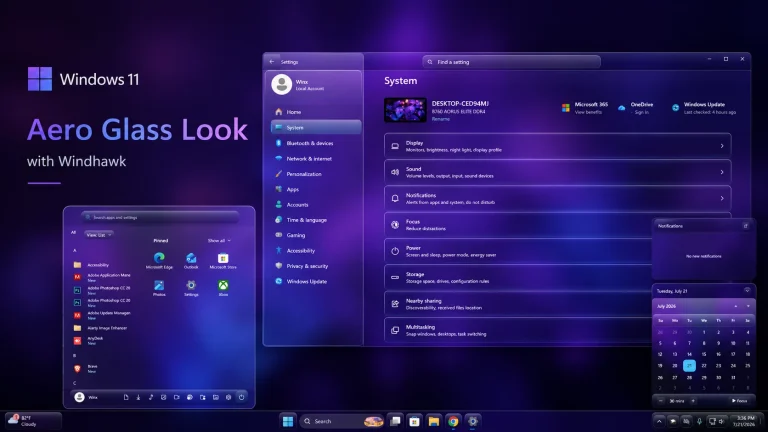The image size is (768, 432).
Task: Click the desktop wallpaper thumbnail in System
Action: (x=405, y=110)
